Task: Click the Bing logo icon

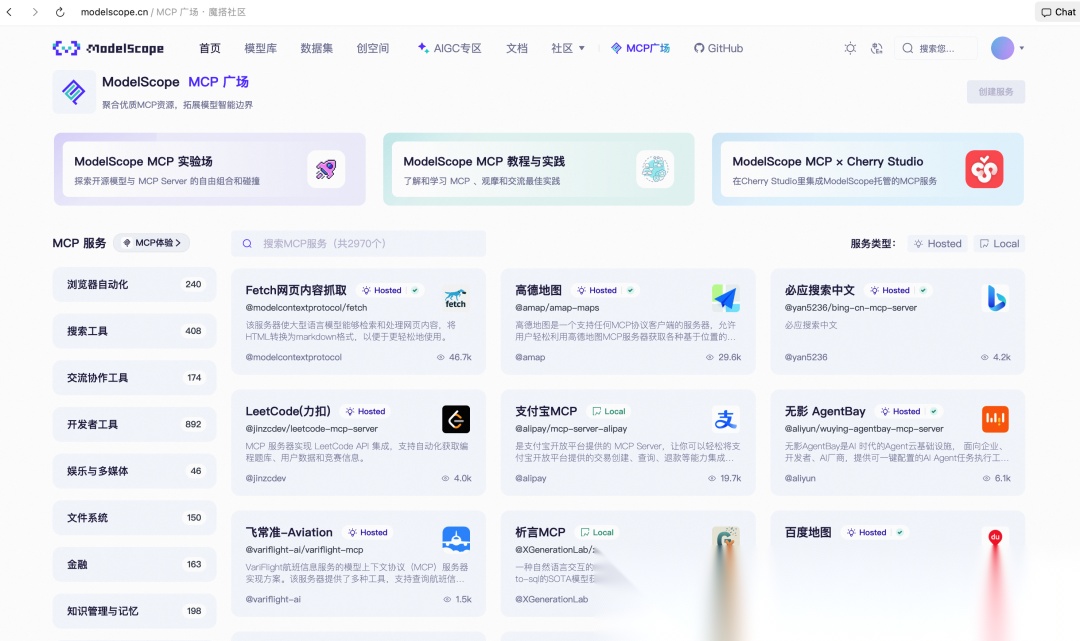Action: coord(995,298)
